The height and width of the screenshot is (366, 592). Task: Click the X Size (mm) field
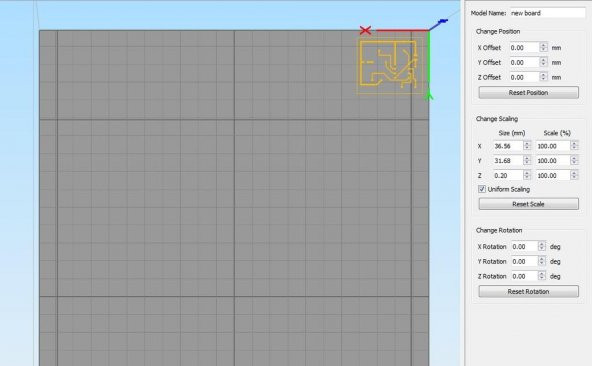pos(508,146)
